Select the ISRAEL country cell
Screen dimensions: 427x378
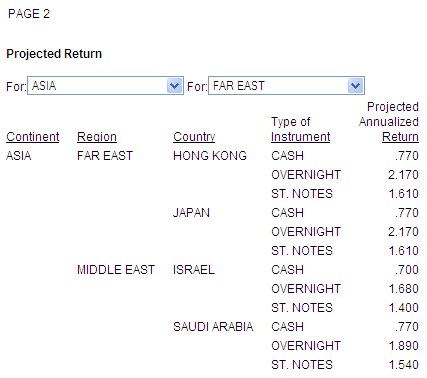(194, 270)
